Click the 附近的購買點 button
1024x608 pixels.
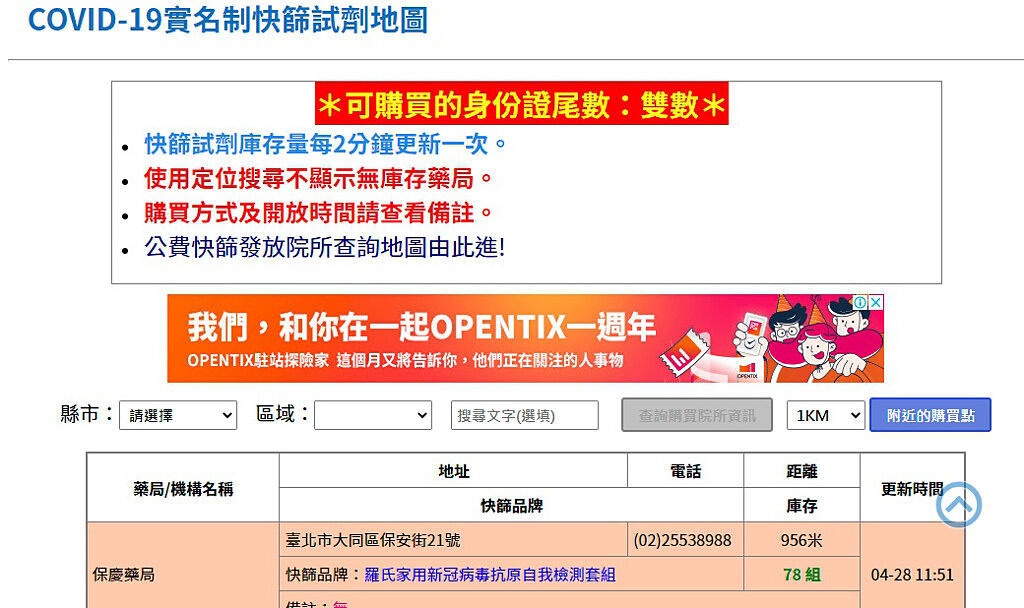pyautogui.click(x=930, y=415)
